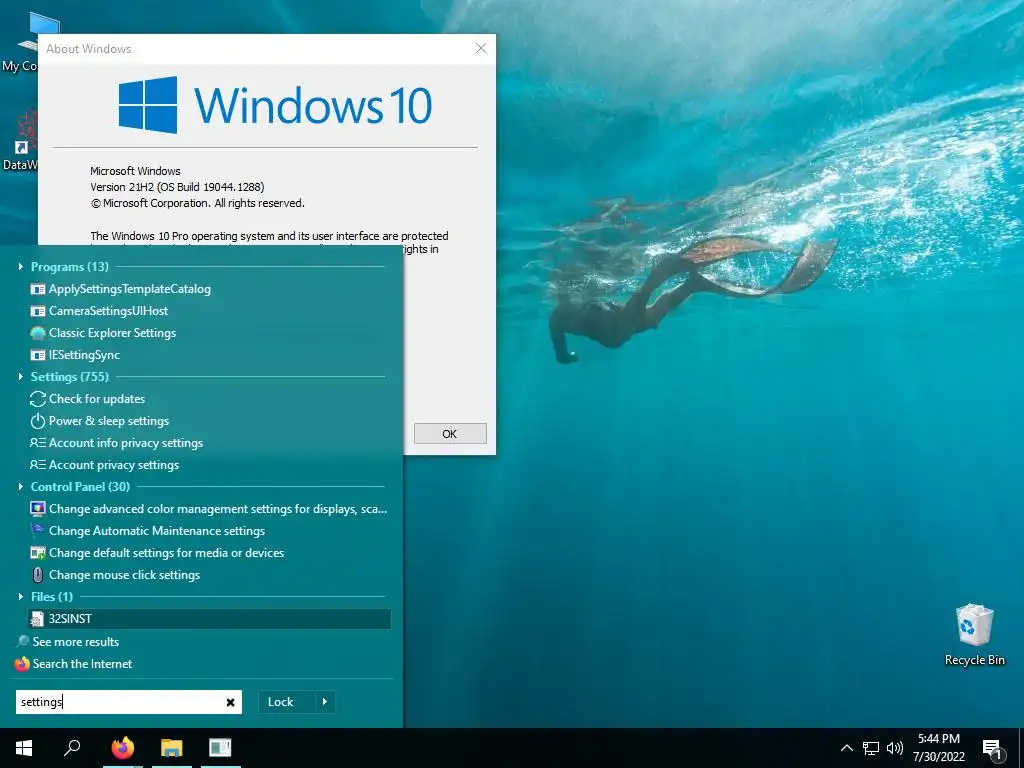Open the clock showing 5:44 PM
This screenshot has height=768, width=1024.
(x=938, y=748)
